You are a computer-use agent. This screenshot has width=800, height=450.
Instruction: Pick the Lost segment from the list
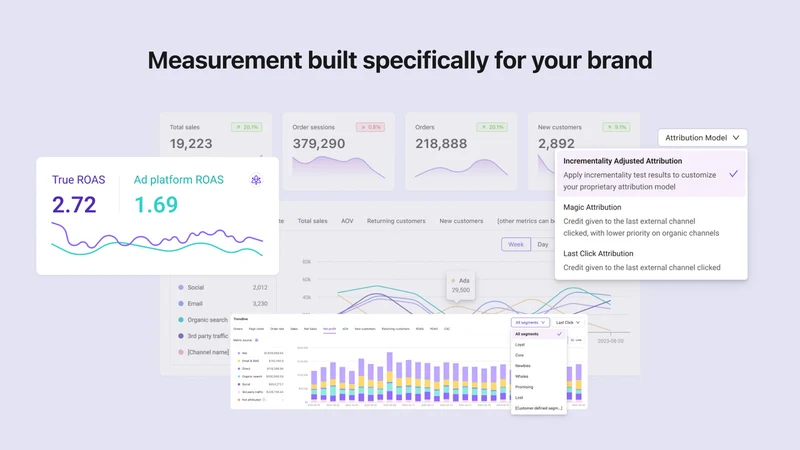(x=538, y=397)
